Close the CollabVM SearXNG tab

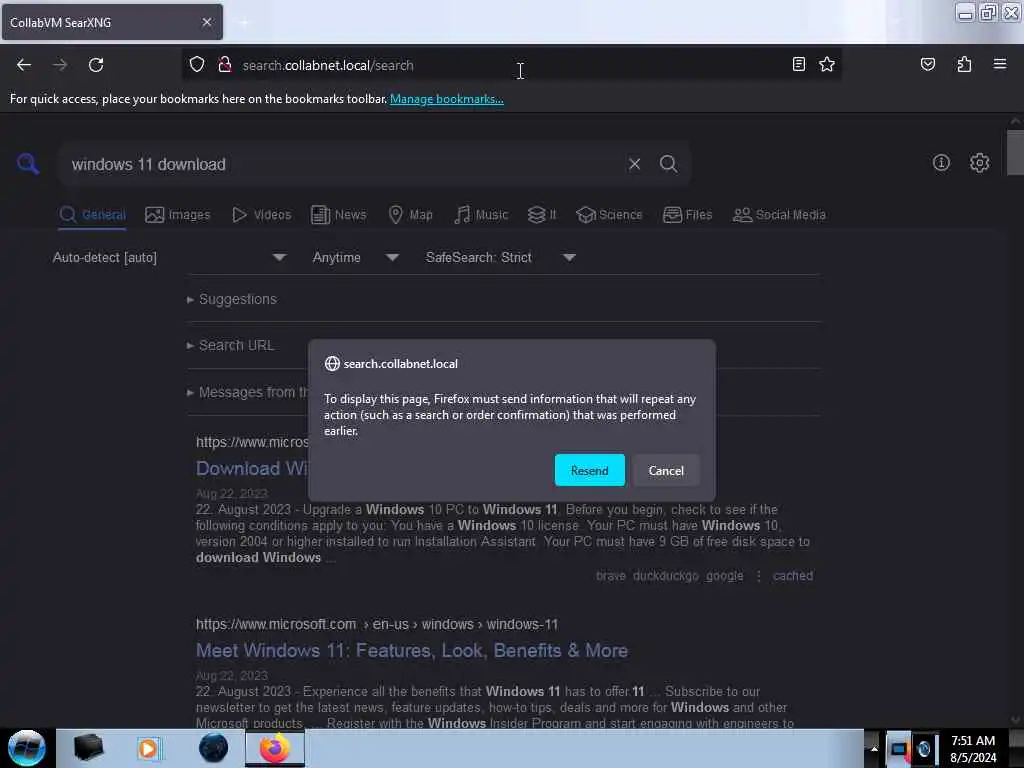206,22
